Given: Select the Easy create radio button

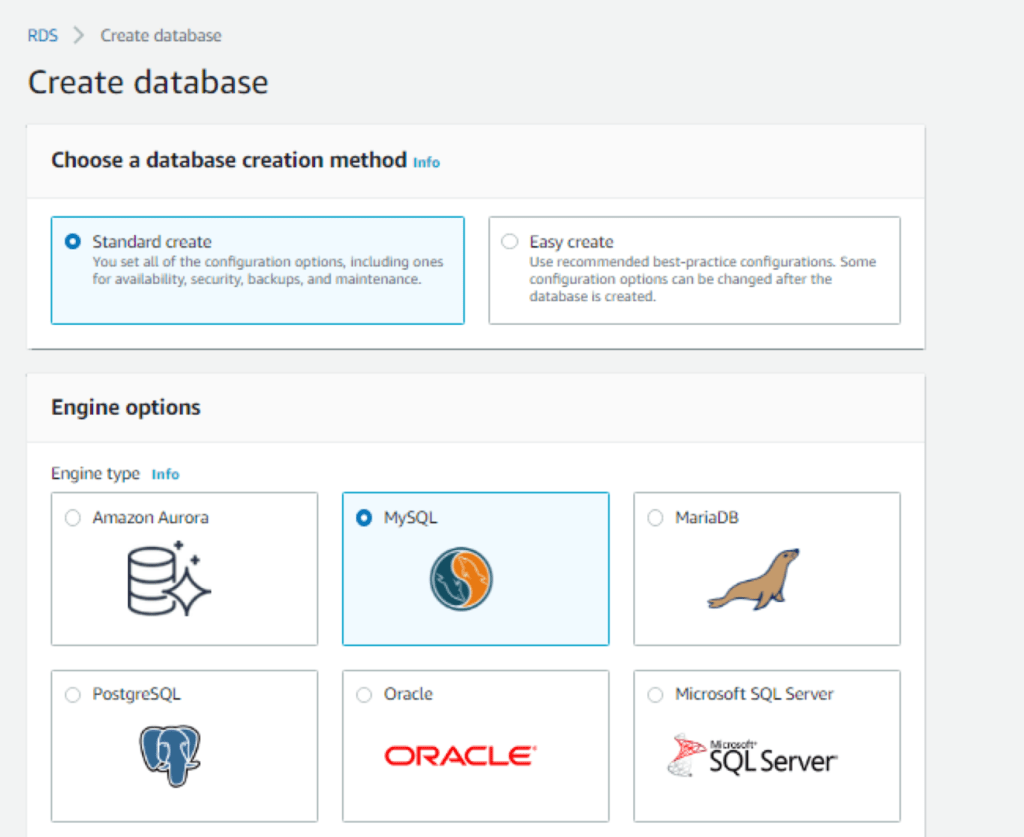Looking at the screenshot, I should point(510,241).
